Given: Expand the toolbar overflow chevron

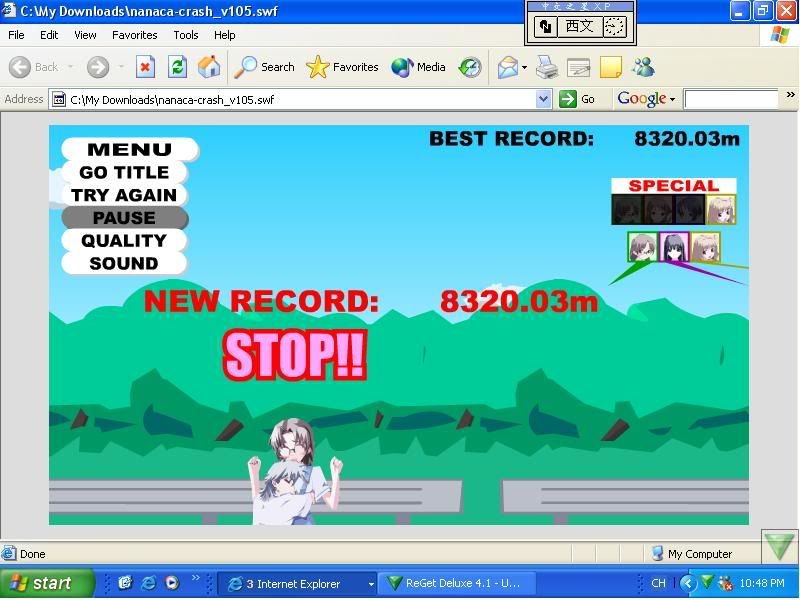Looking at the screenshot, I should click(790, 95).
